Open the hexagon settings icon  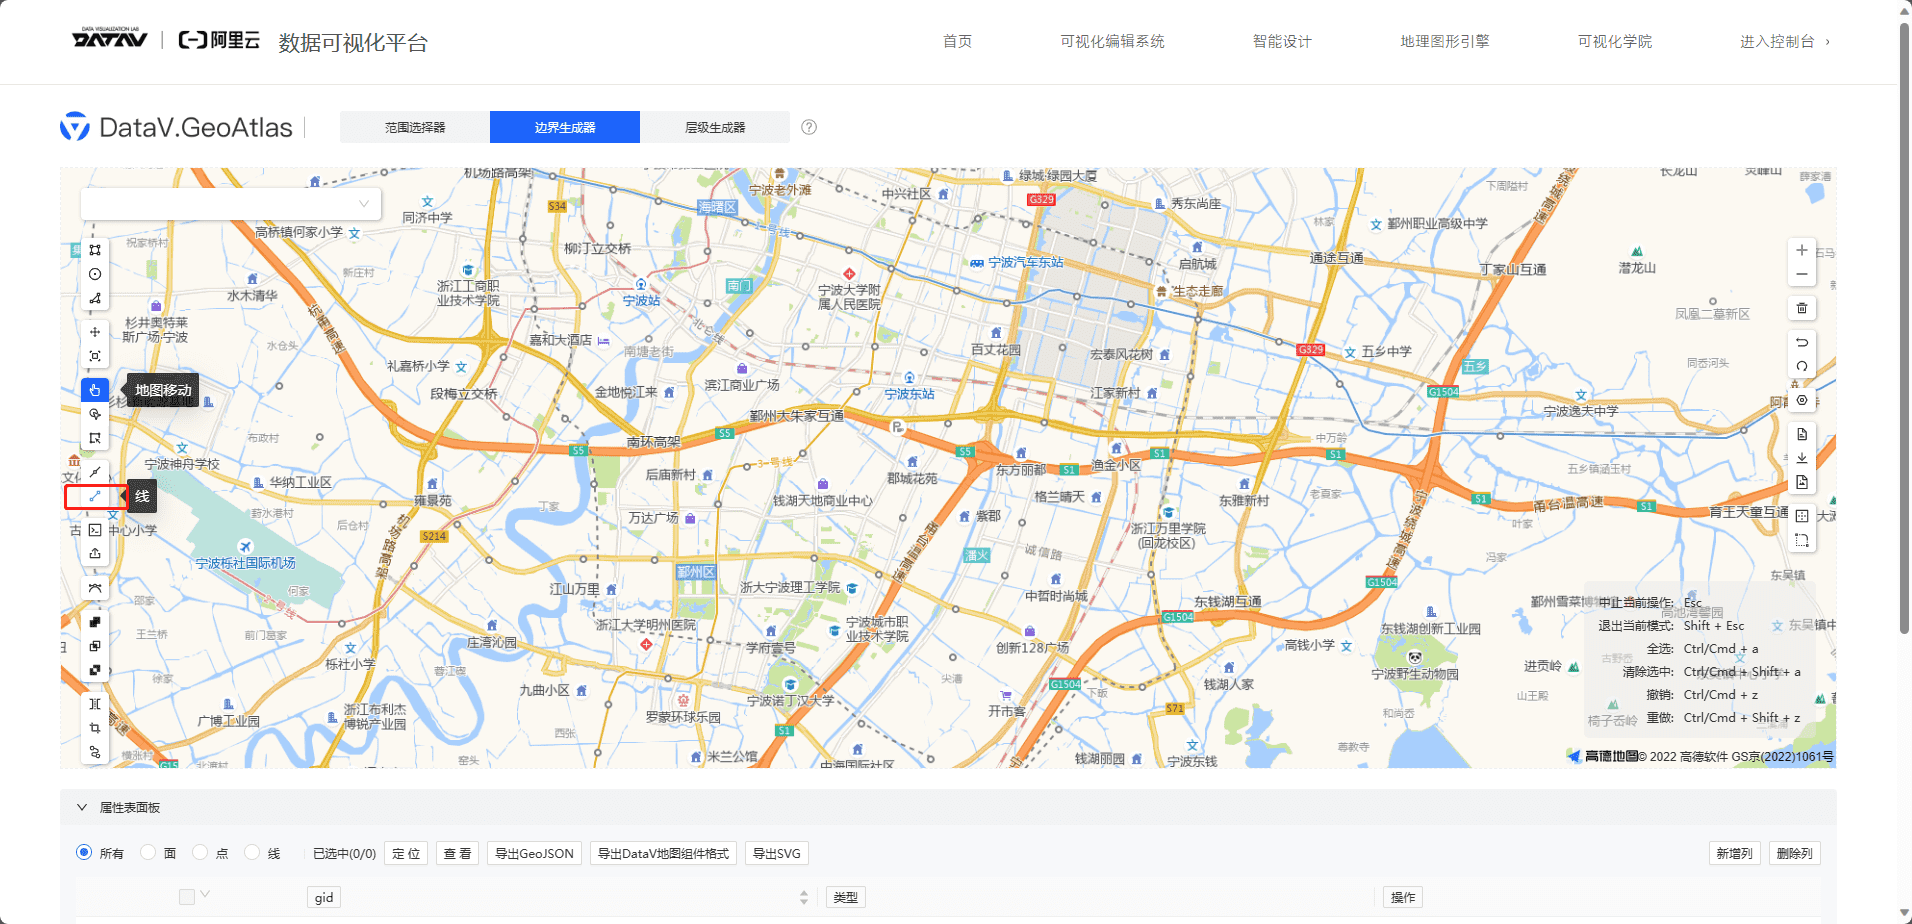[x=1802, y=400]
